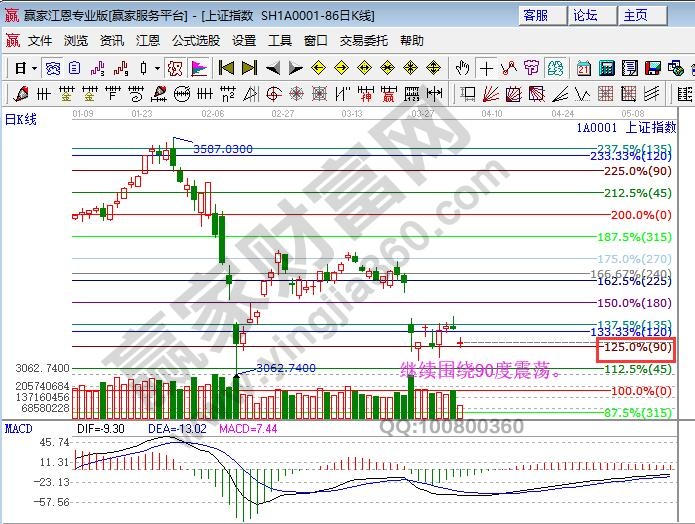
Task: Click the calendar icon showing 21
Action: click(583, 68)
